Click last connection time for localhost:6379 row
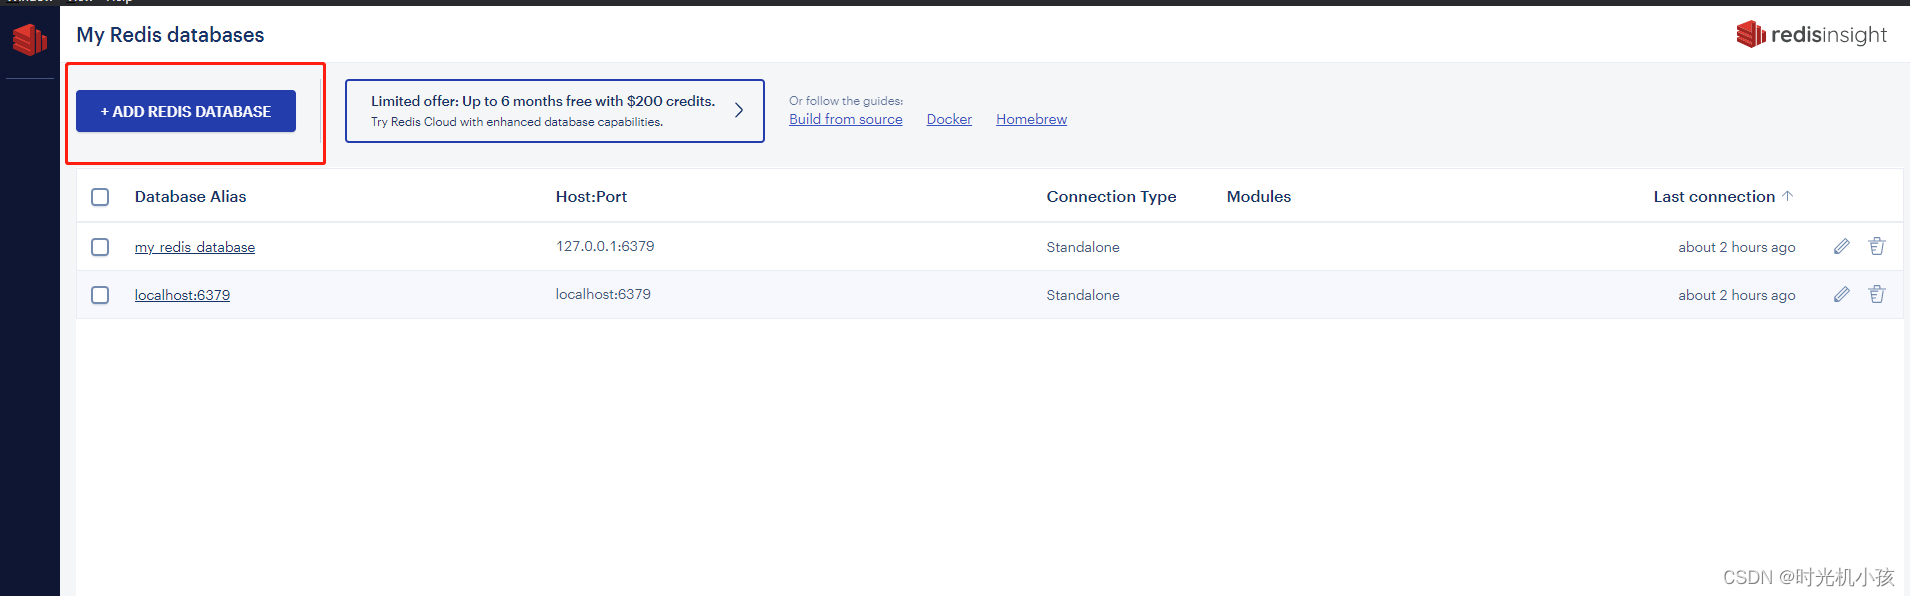Viewport: 1910px width, 596px height. click(1737, 295)
